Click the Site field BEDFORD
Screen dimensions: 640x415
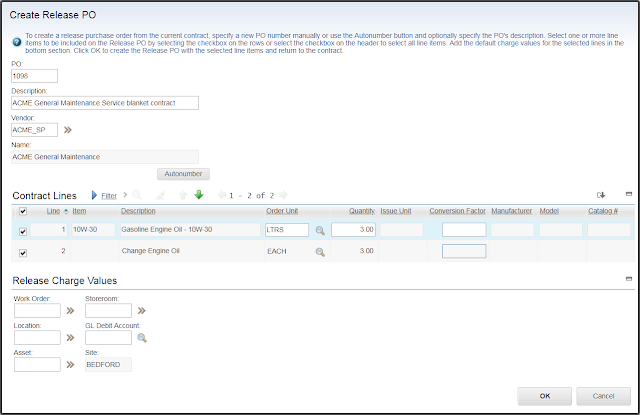(x=108, y=364)
